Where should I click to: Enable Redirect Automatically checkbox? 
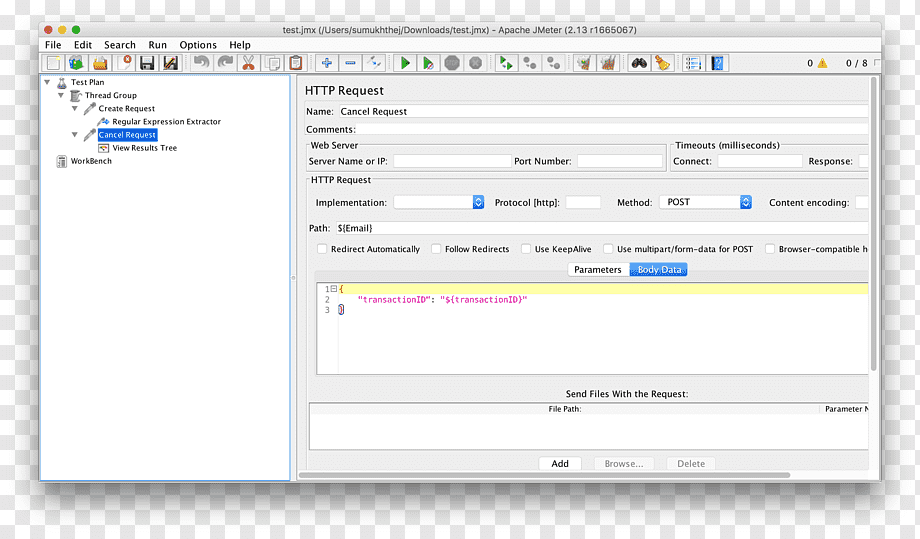(322, 249)
